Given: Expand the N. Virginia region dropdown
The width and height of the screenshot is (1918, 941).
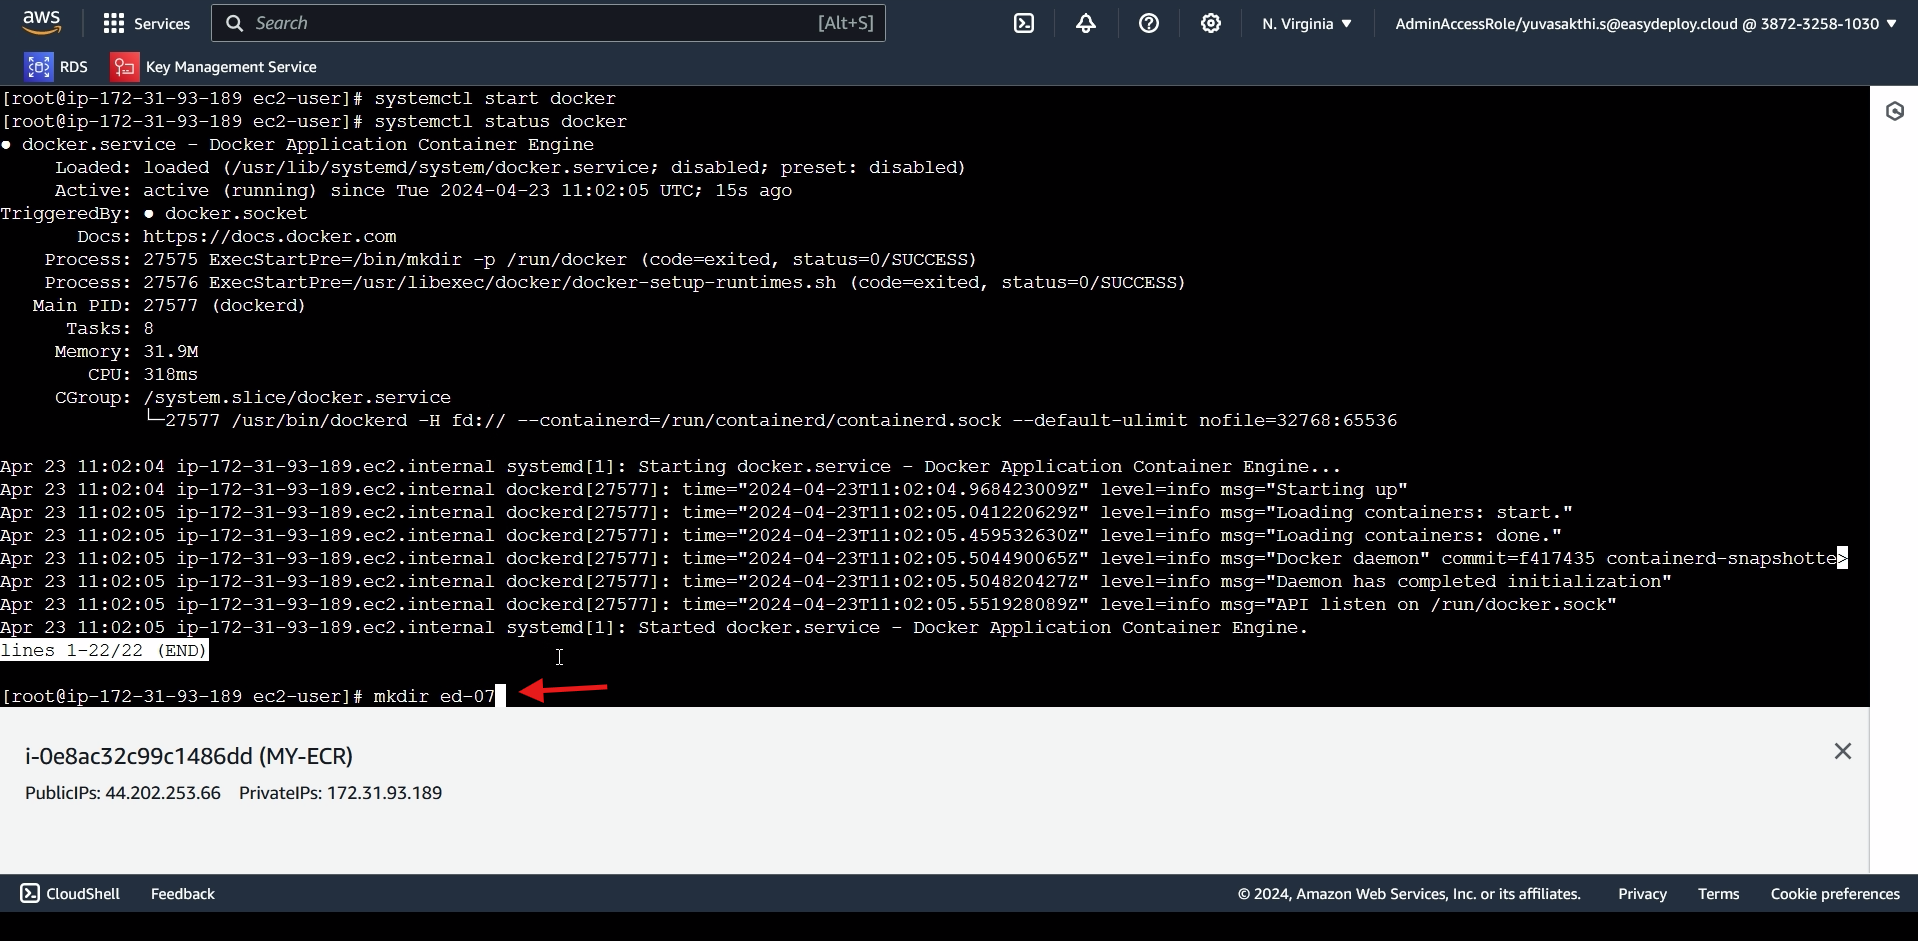Looking at the screenshot, I should coord(1306,23).
